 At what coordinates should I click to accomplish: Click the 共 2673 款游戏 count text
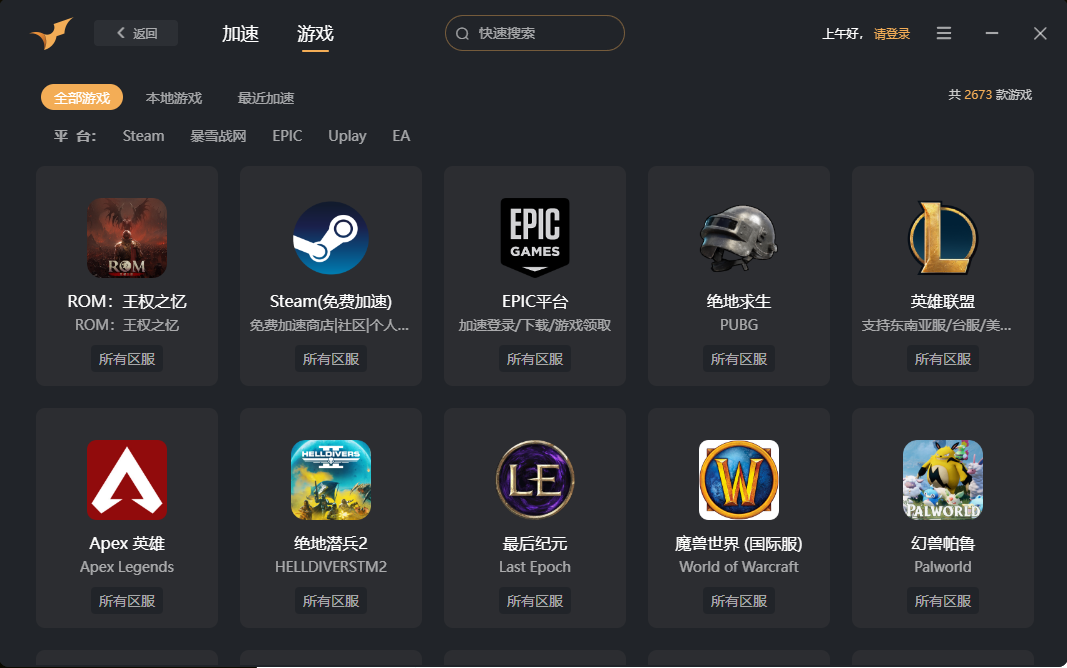click(990, 95)
